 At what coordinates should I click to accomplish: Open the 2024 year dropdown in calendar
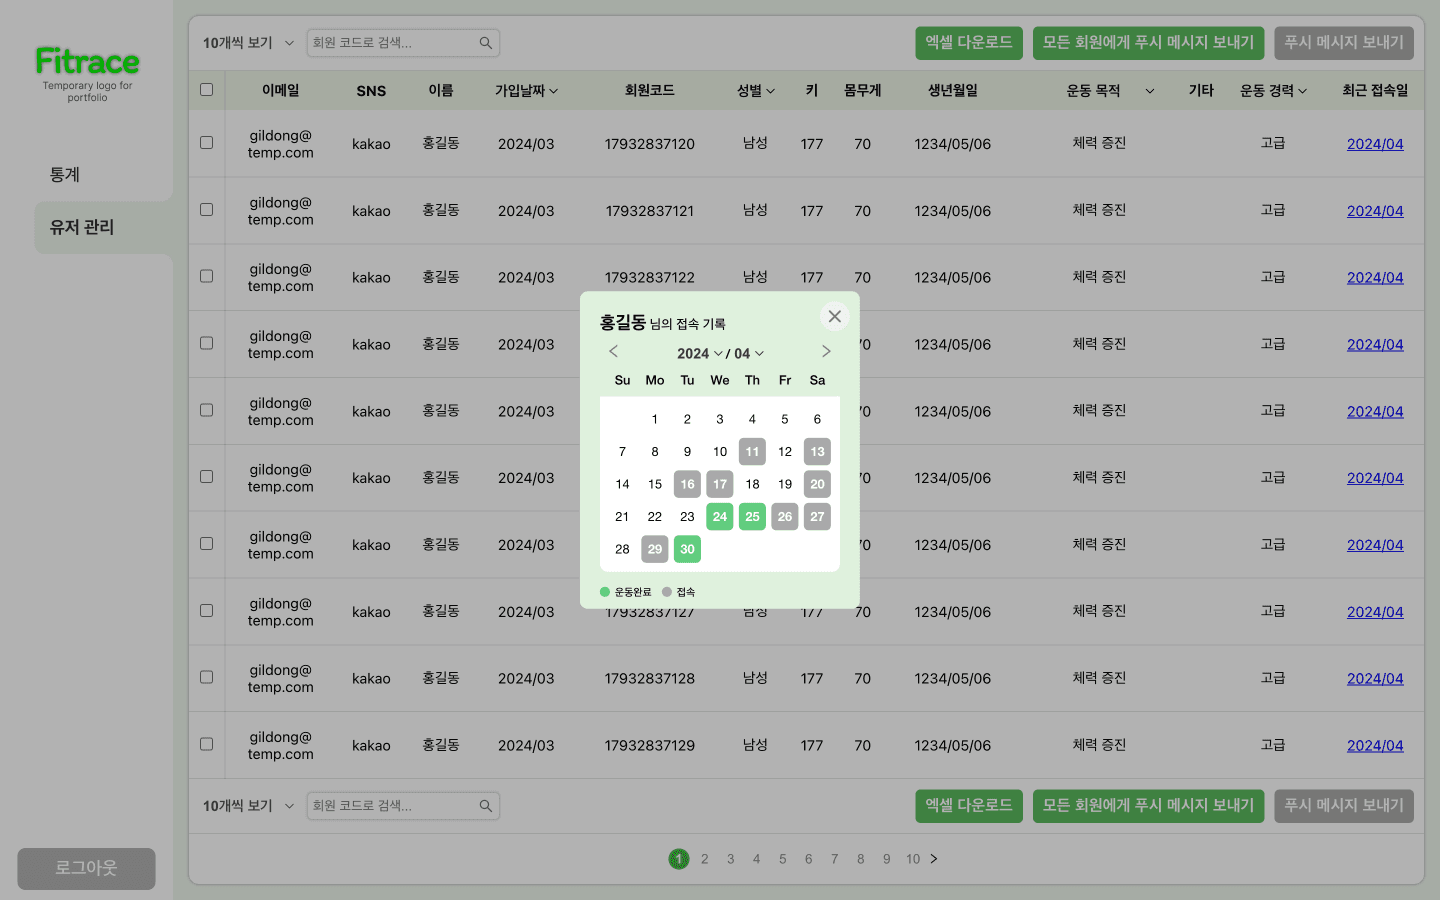click(x=699, y=354)
